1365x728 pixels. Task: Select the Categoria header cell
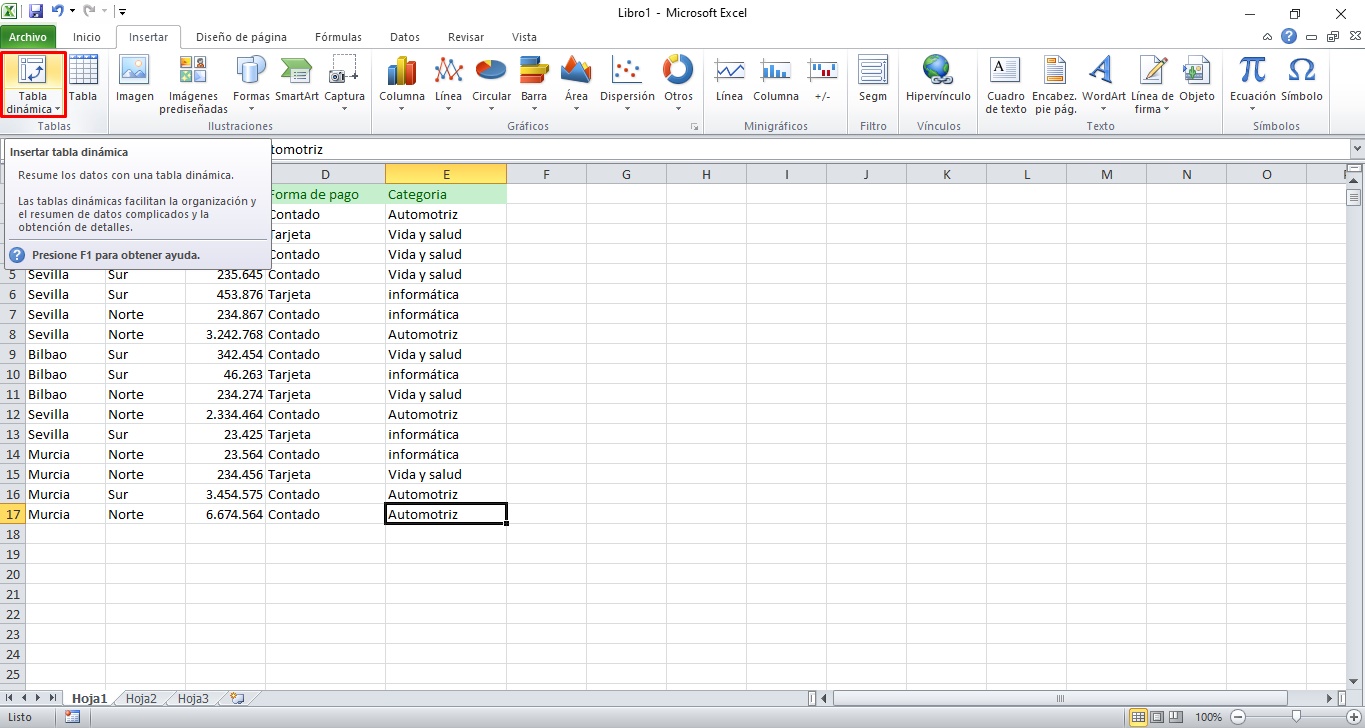[446, 194]
